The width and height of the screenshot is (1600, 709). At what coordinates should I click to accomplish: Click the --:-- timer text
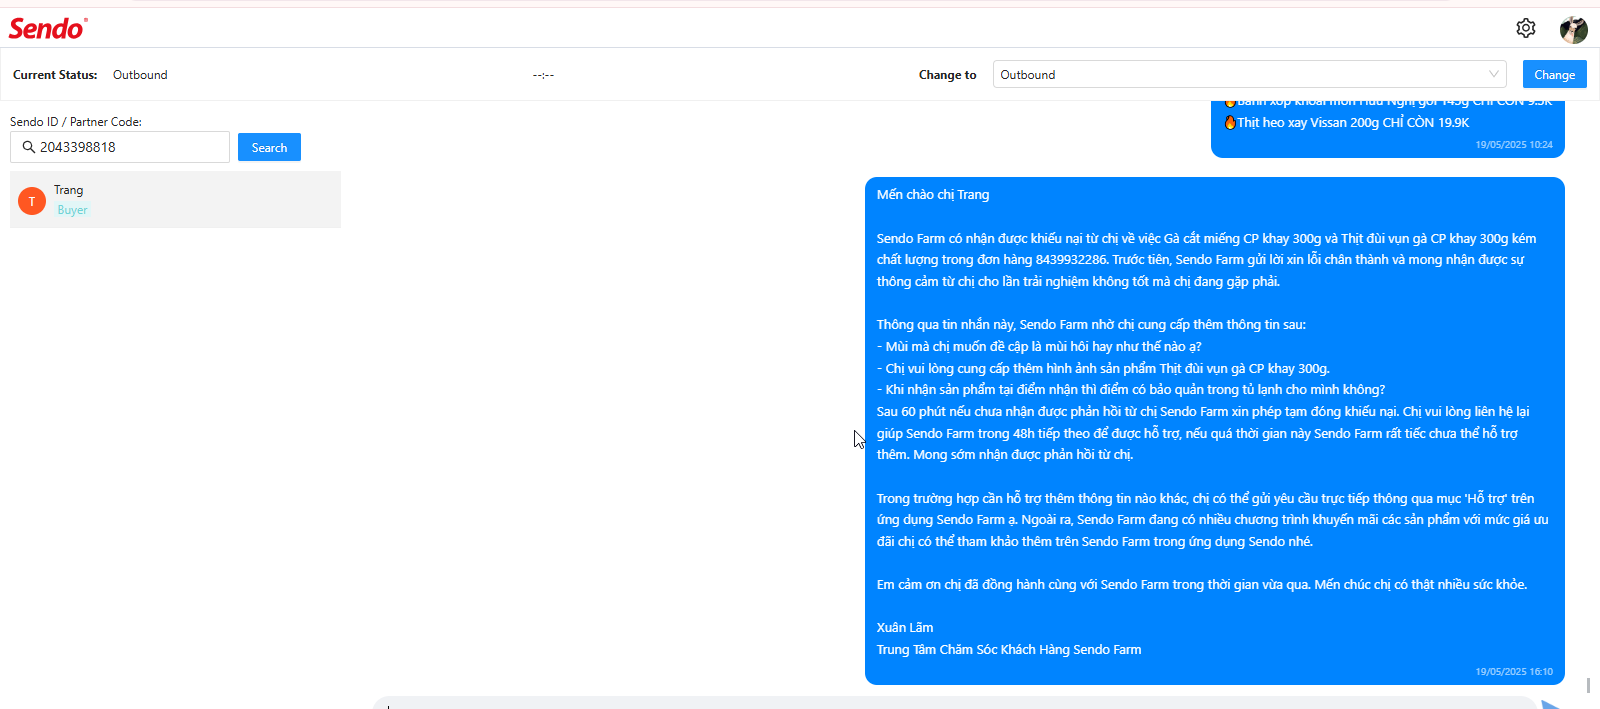[x=543, y=75]
